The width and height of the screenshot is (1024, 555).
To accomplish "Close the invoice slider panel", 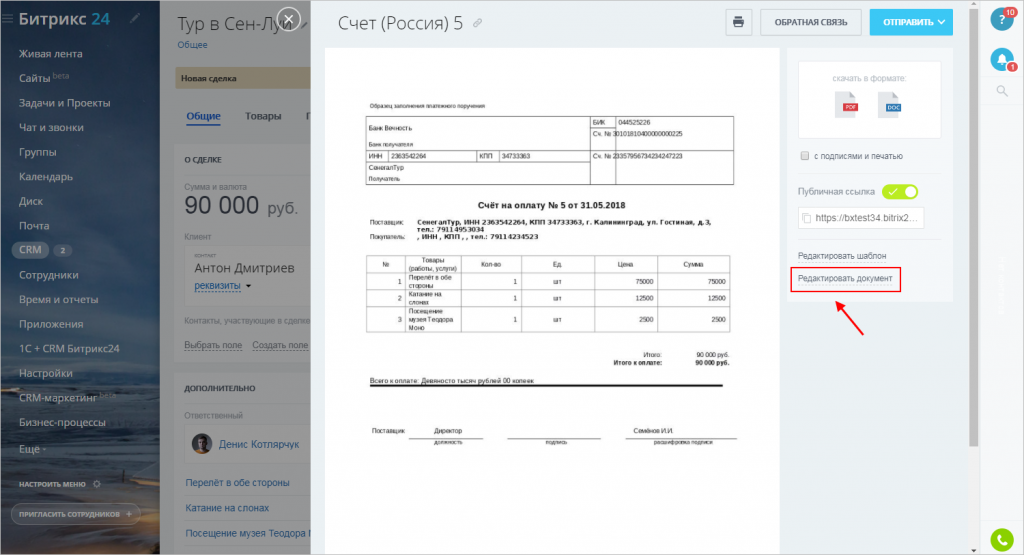I will point(289,19).
